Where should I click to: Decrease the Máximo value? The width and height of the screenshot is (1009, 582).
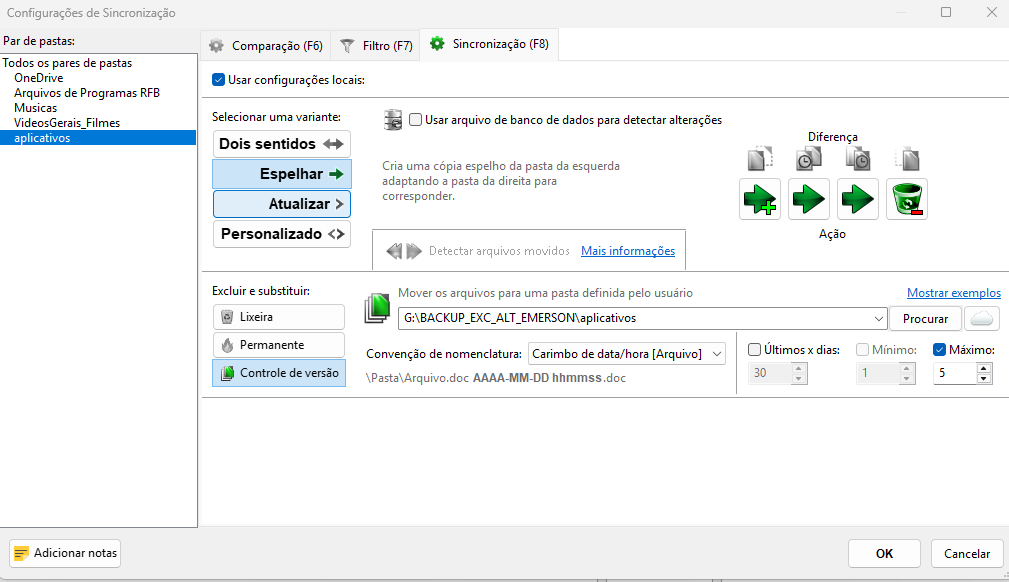coord(983,378)
